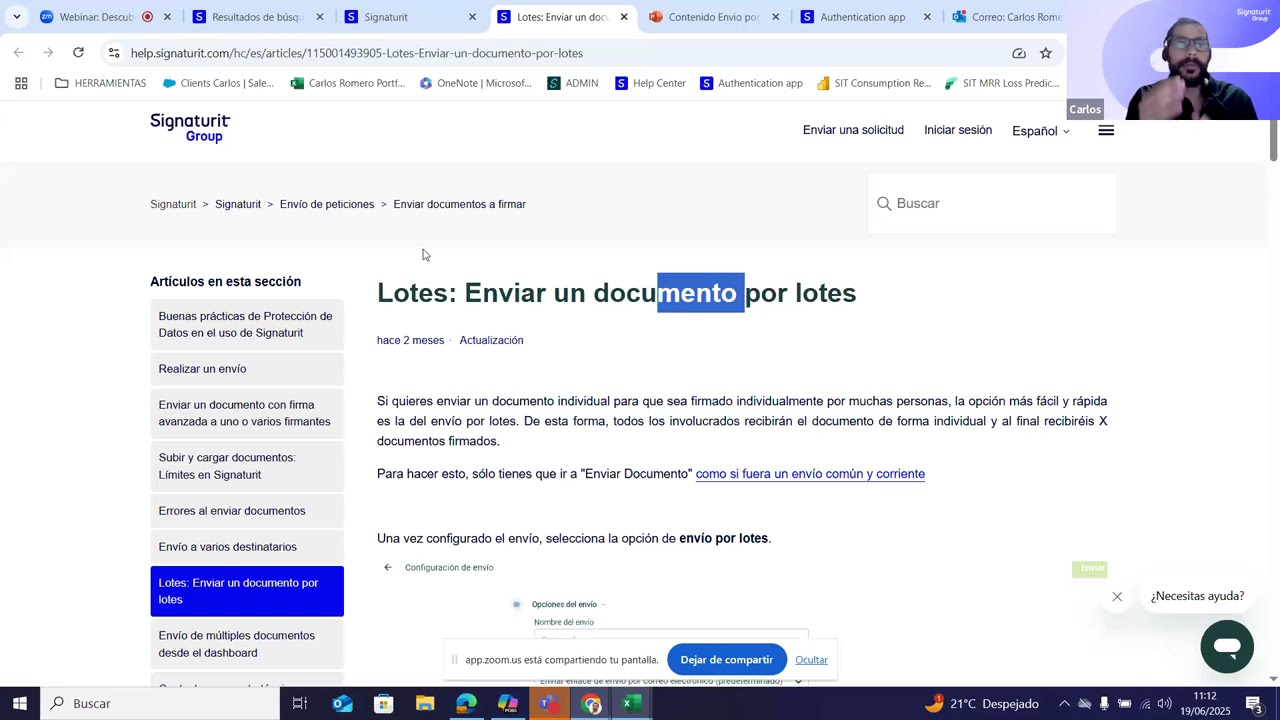
Task: Switch to the Correo: Carlos Romero tab
Action: click(x=1008, y=17)
